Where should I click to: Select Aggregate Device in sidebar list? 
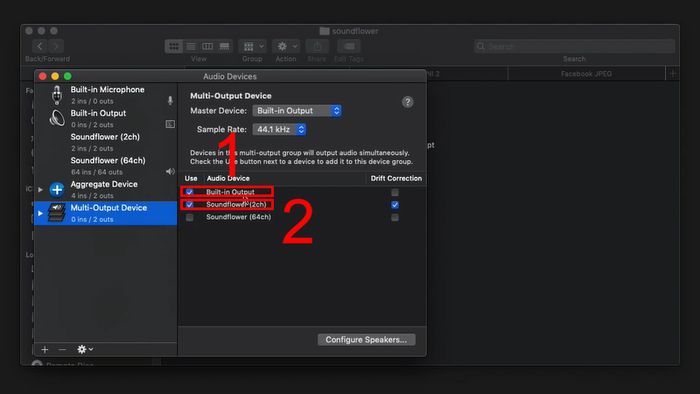(106, 189)
